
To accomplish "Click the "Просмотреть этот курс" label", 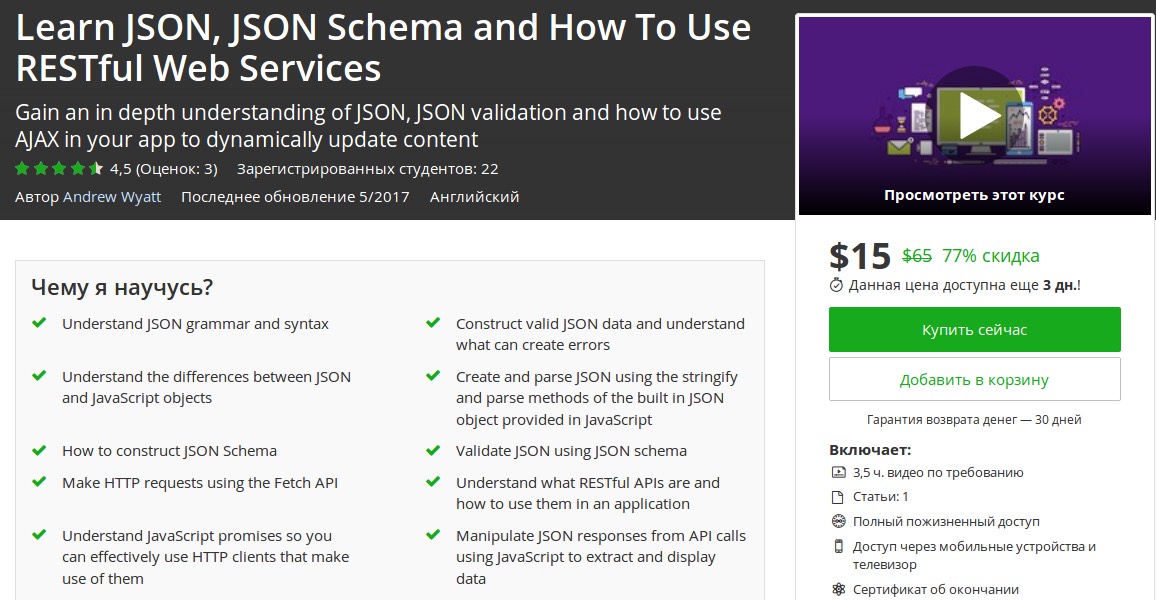I will click(x=974, y=195).
